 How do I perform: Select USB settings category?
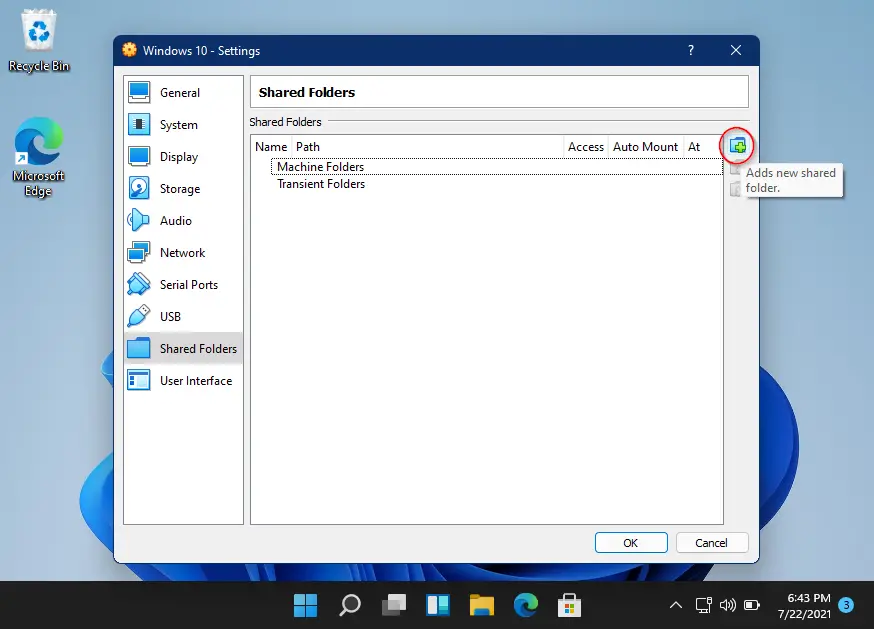pyautogui.click(x=183, y=317)
